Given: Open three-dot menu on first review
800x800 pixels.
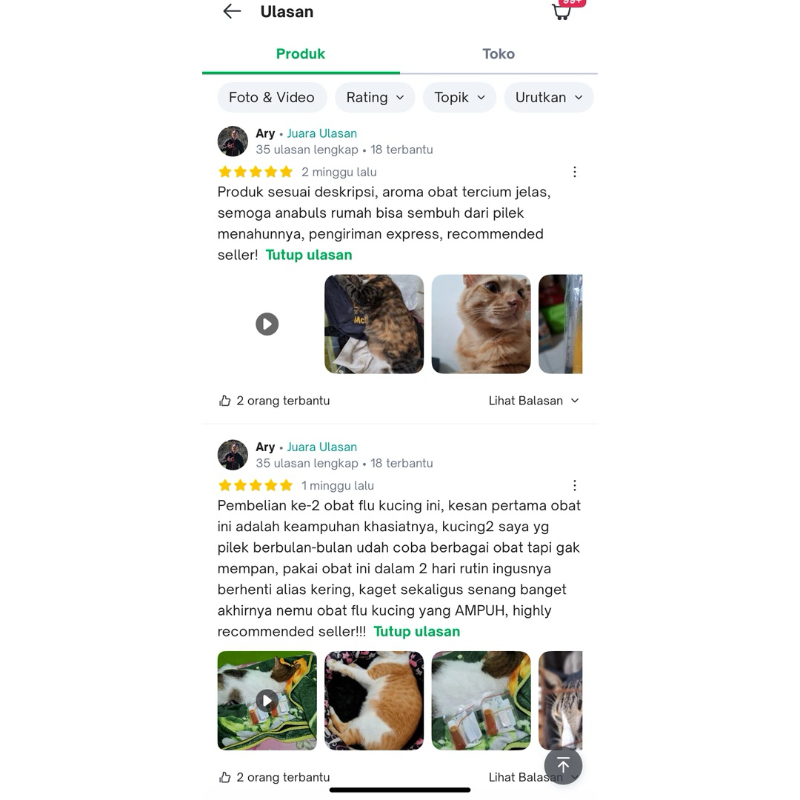Looking at the screenshot, I should 574,172.
